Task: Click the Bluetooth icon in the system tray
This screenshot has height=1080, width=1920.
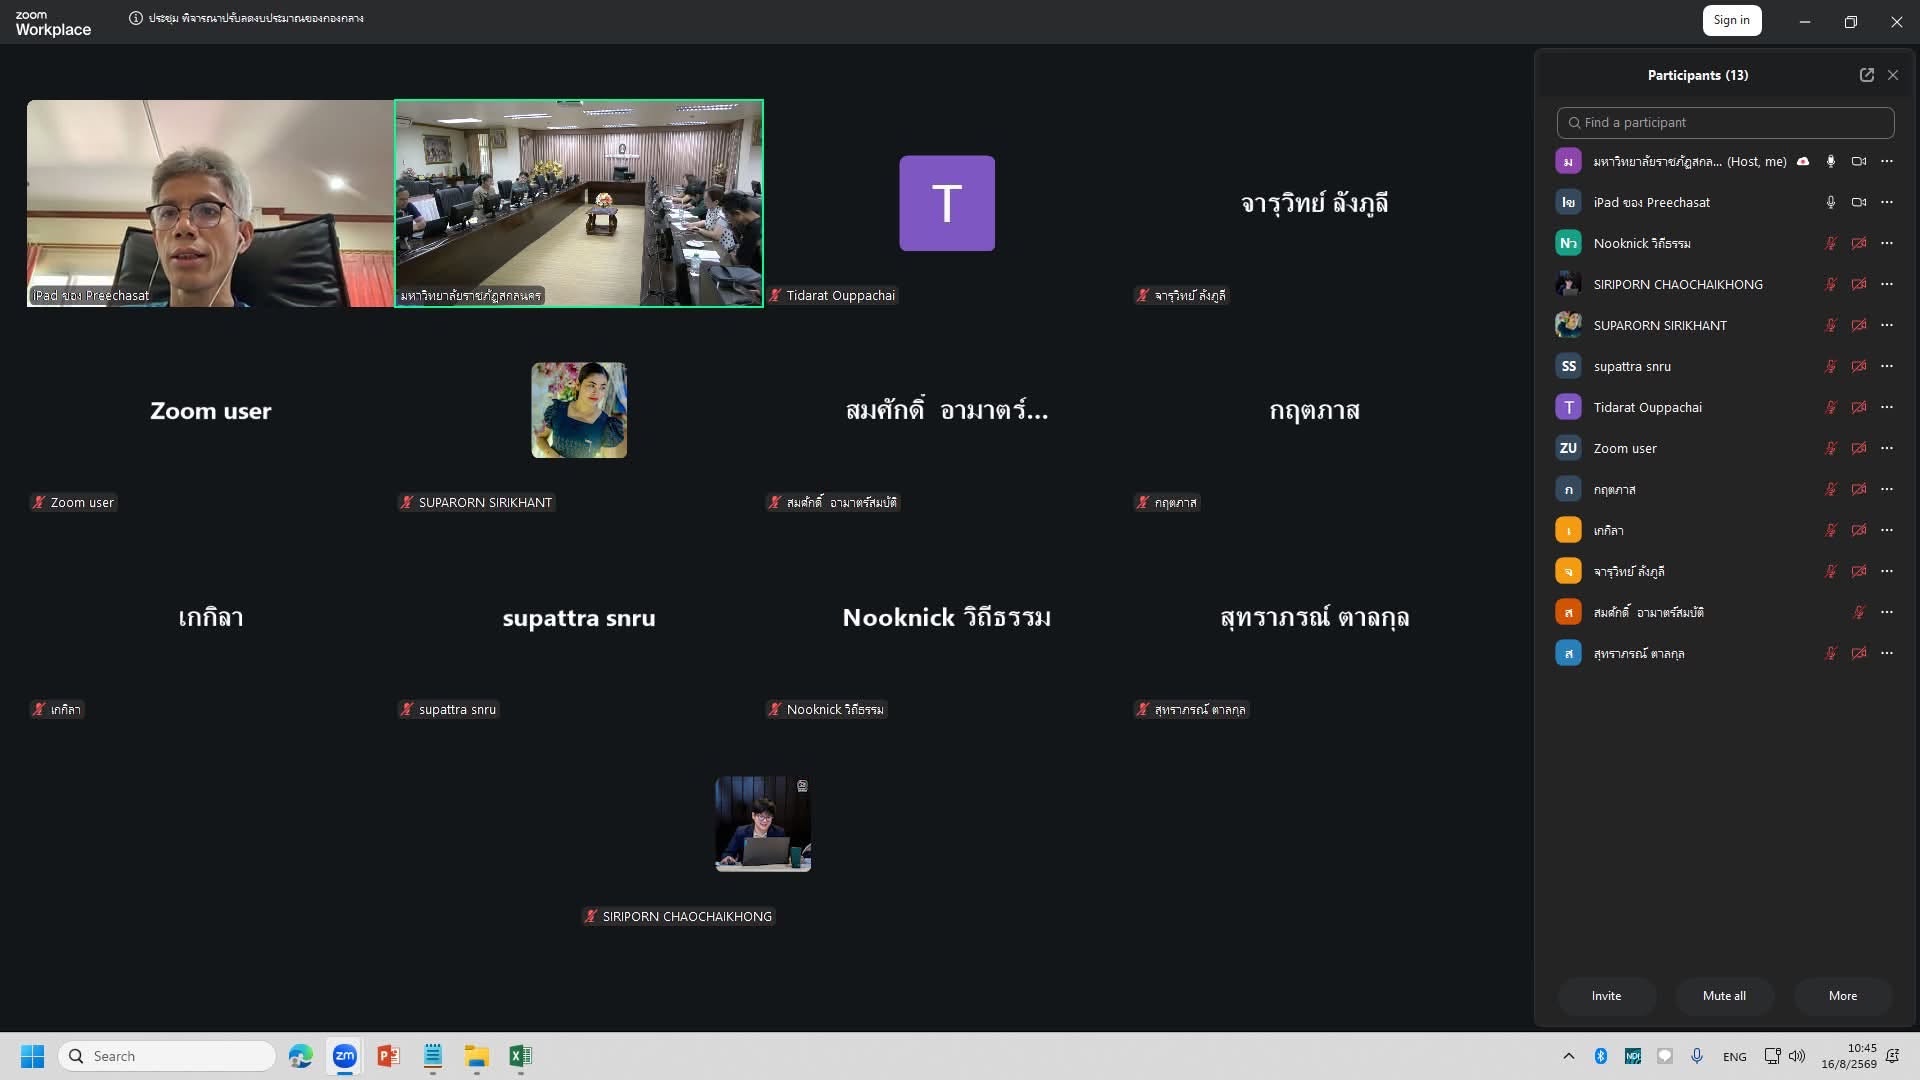Action: pos(1600,1056)
